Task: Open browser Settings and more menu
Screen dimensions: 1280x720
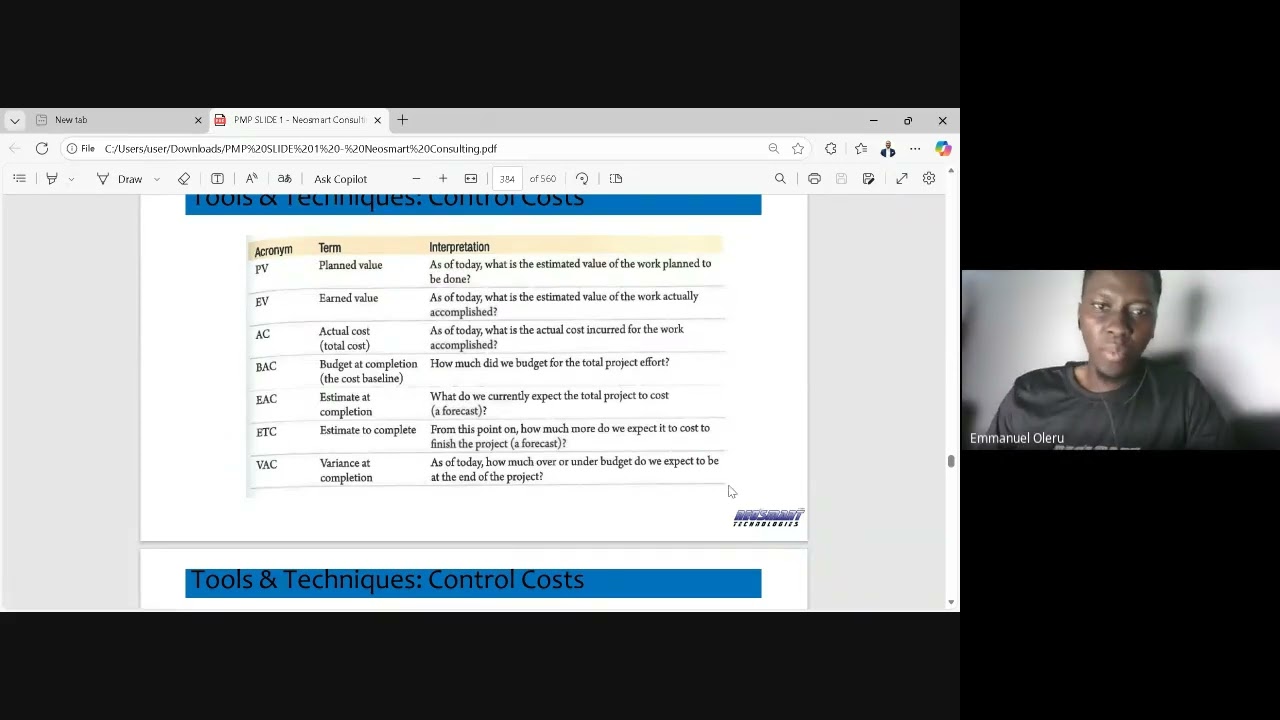Action: pos(915,149)
